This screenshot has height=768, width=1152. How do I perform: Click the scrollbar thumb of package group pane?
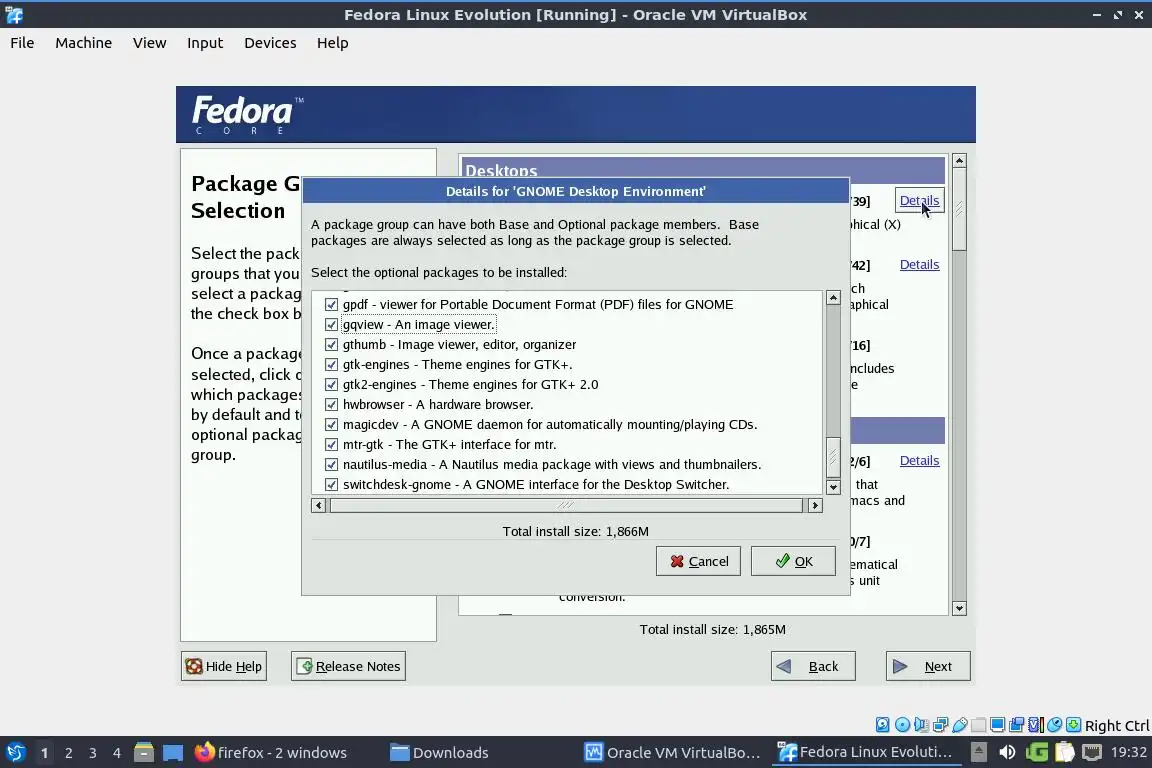coord(959,210)
